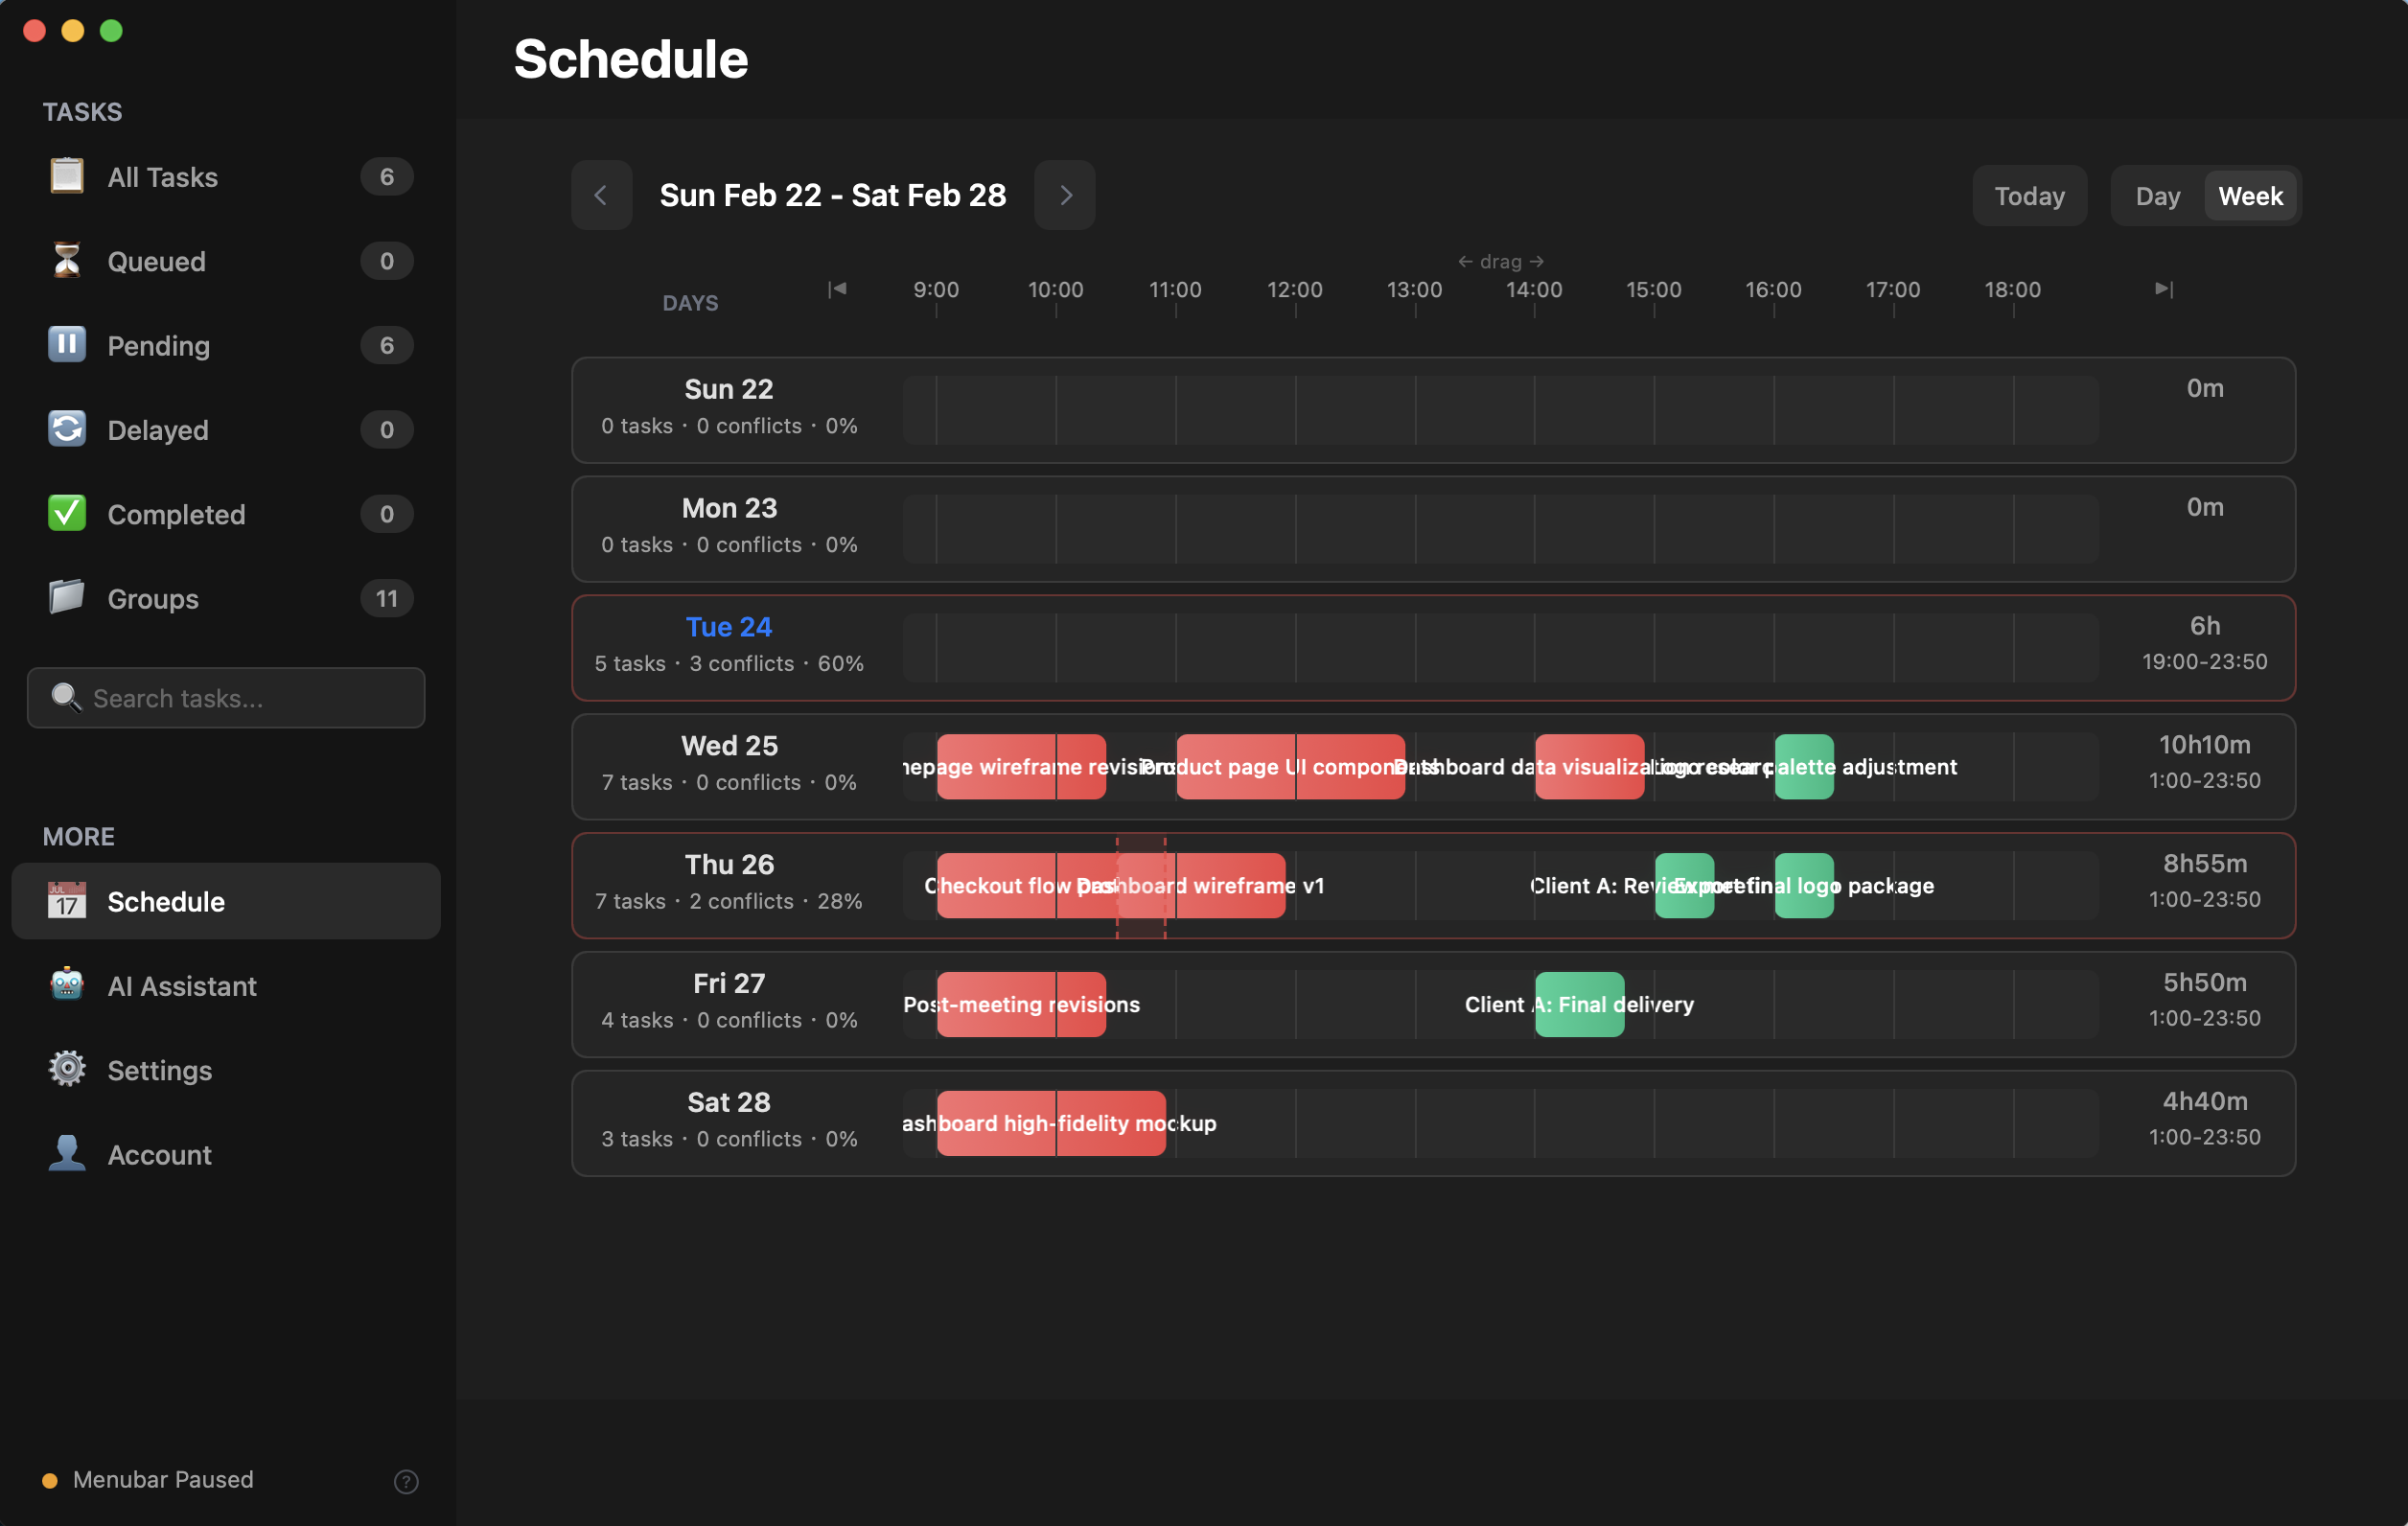Toggle the Menubar Paused status indicator
Image resolution: width=2408 pixels, height=1526 pixels.
click(49, 1480)
